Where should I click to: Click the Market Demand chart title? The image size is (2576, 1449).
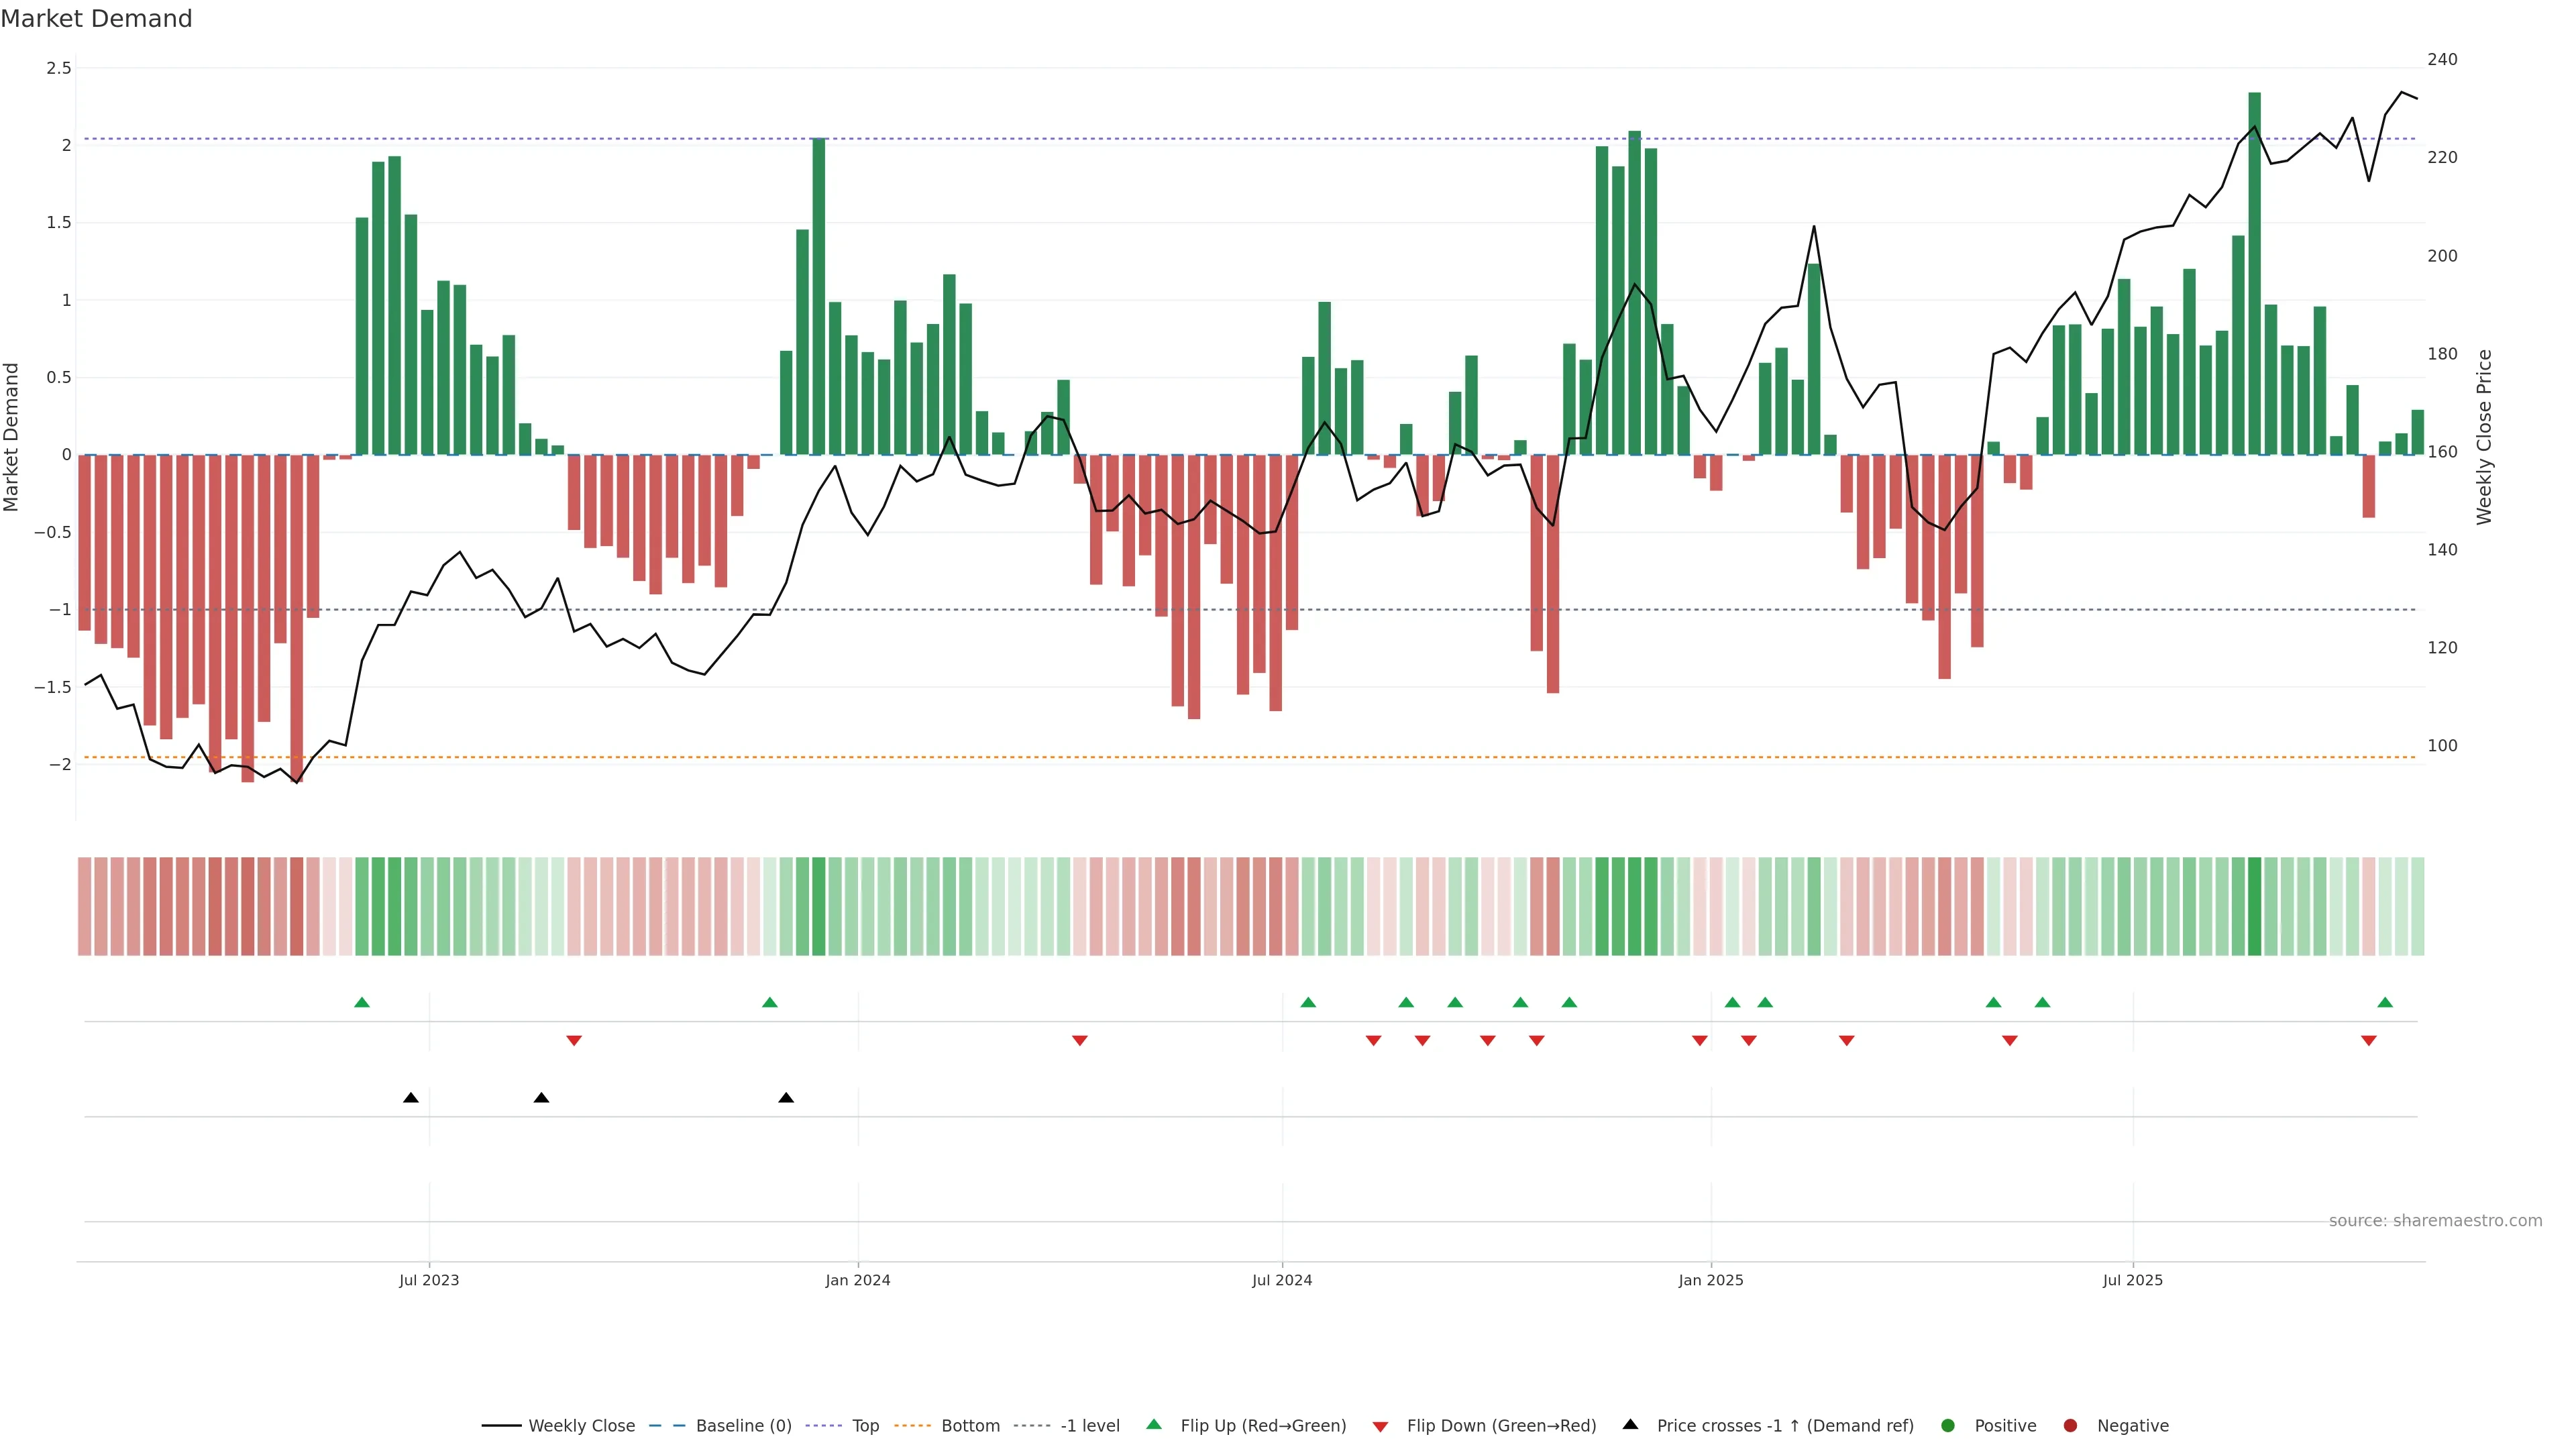coord(96,19)
